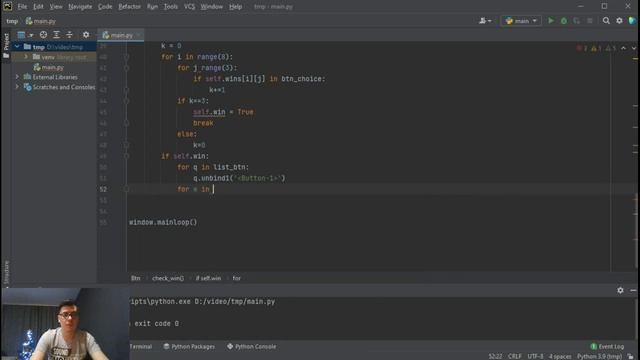Click UTF-8 encoding in status bar

coord(536,356)
